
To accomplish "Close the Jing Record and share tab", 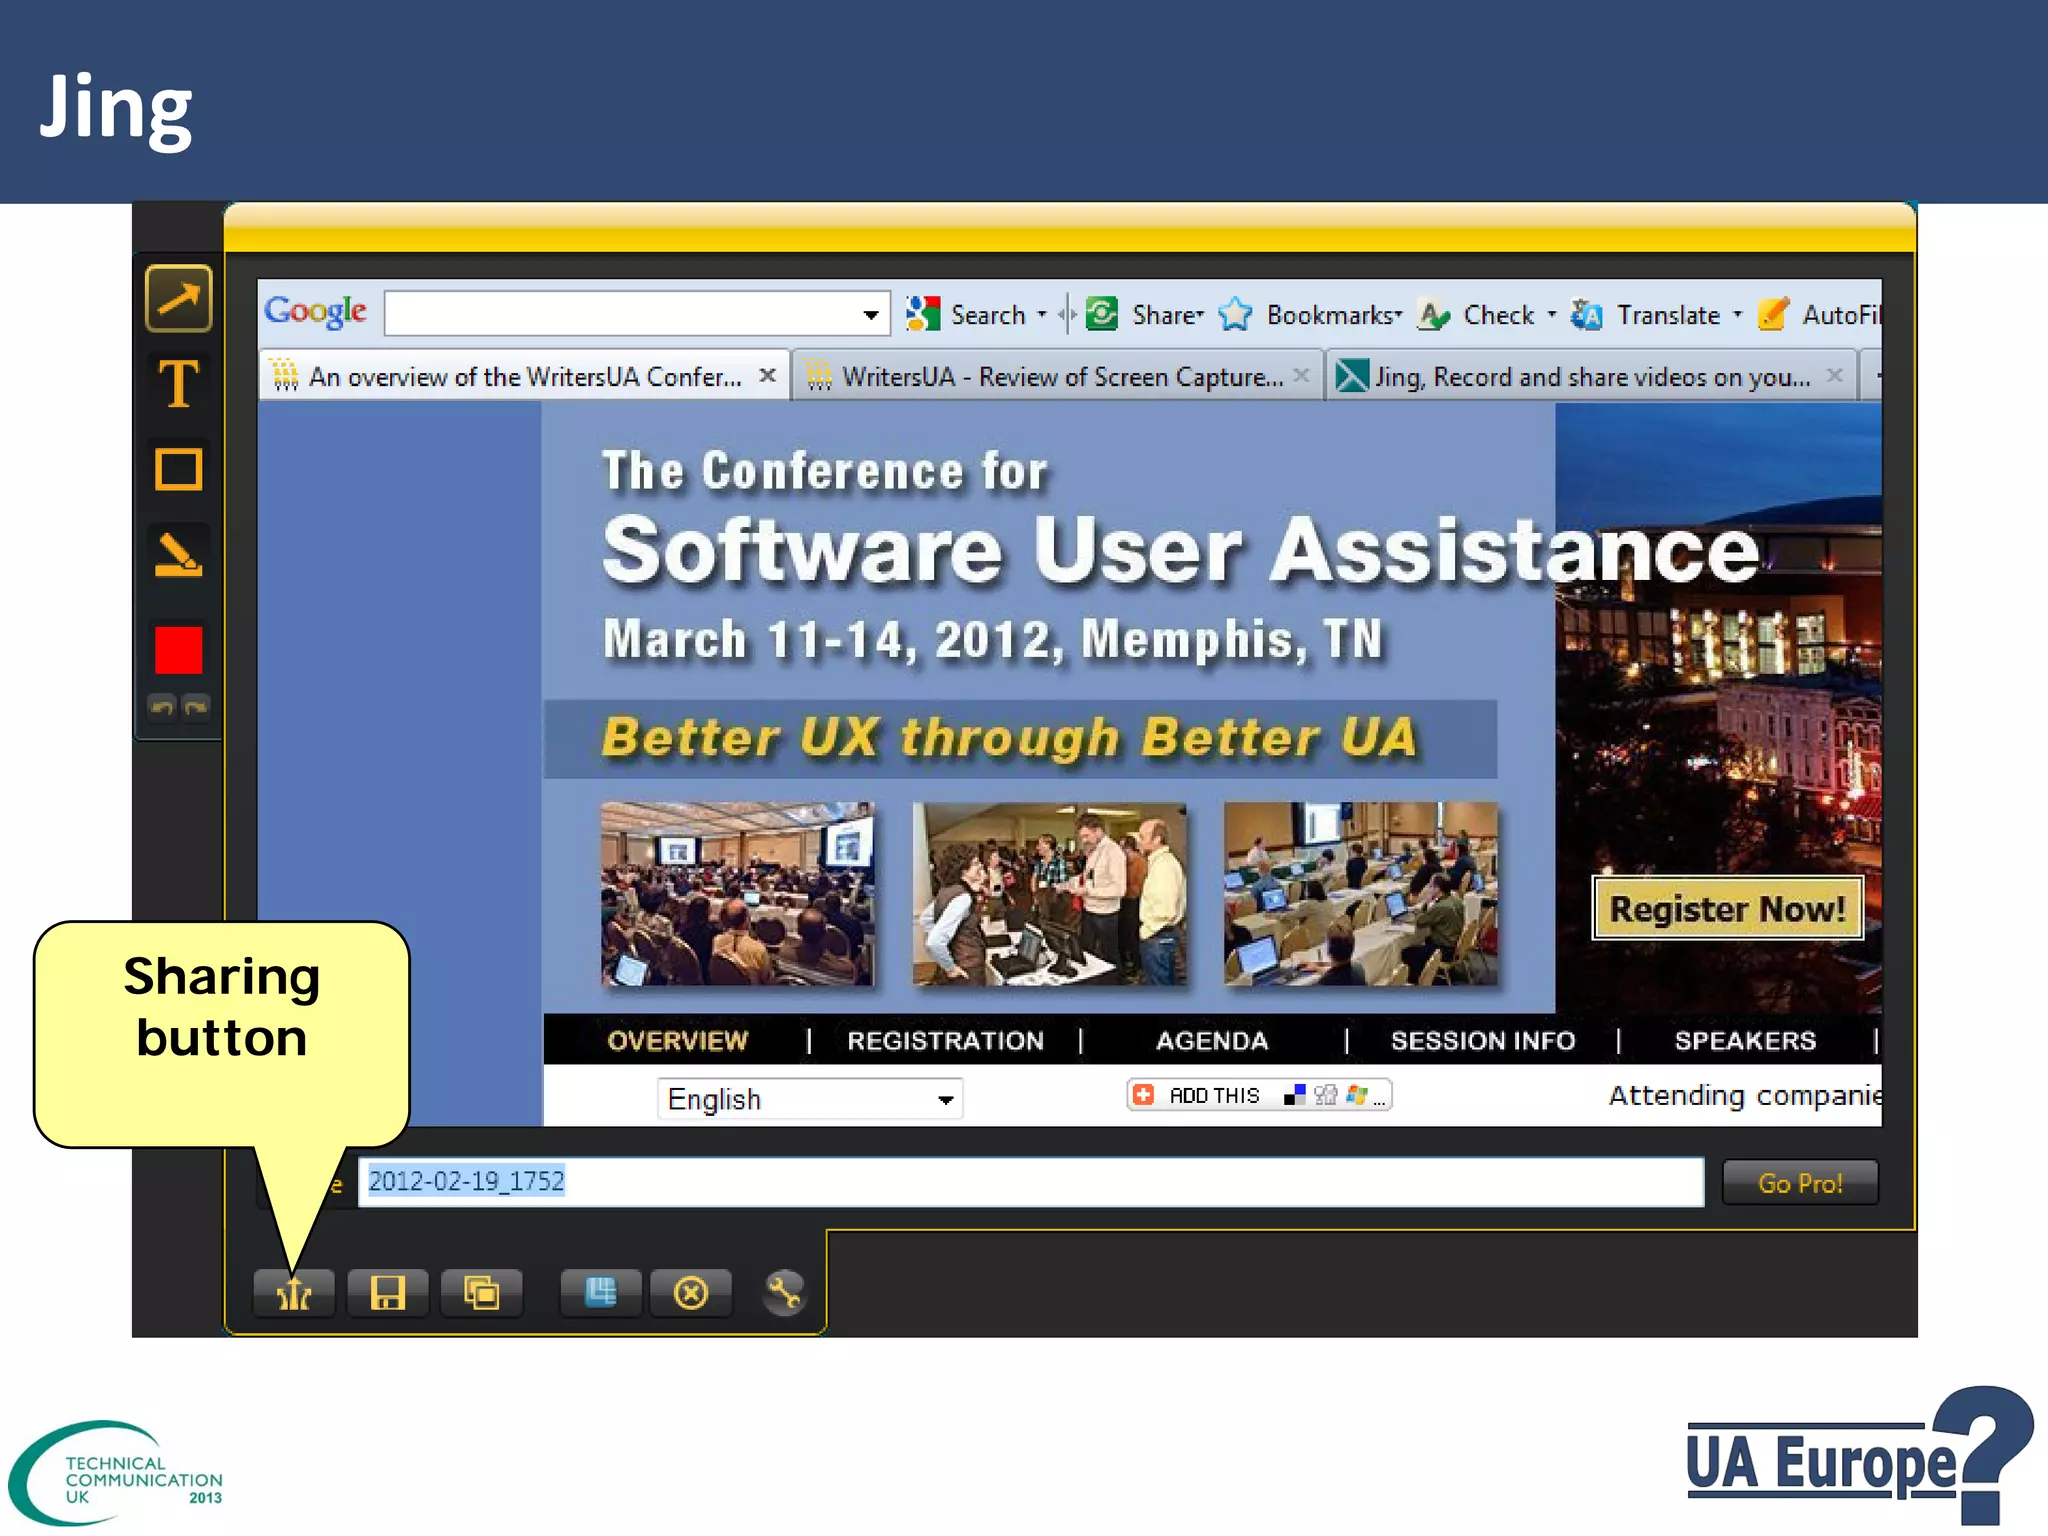I will point(1834,375).
